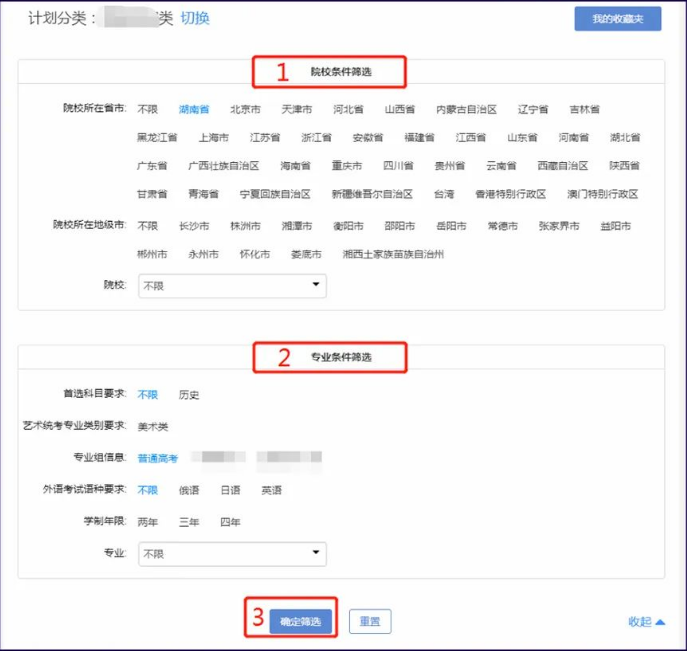Click the 确定筛选 button
Viewport: 687px width, 651px height.
[300, 622]
